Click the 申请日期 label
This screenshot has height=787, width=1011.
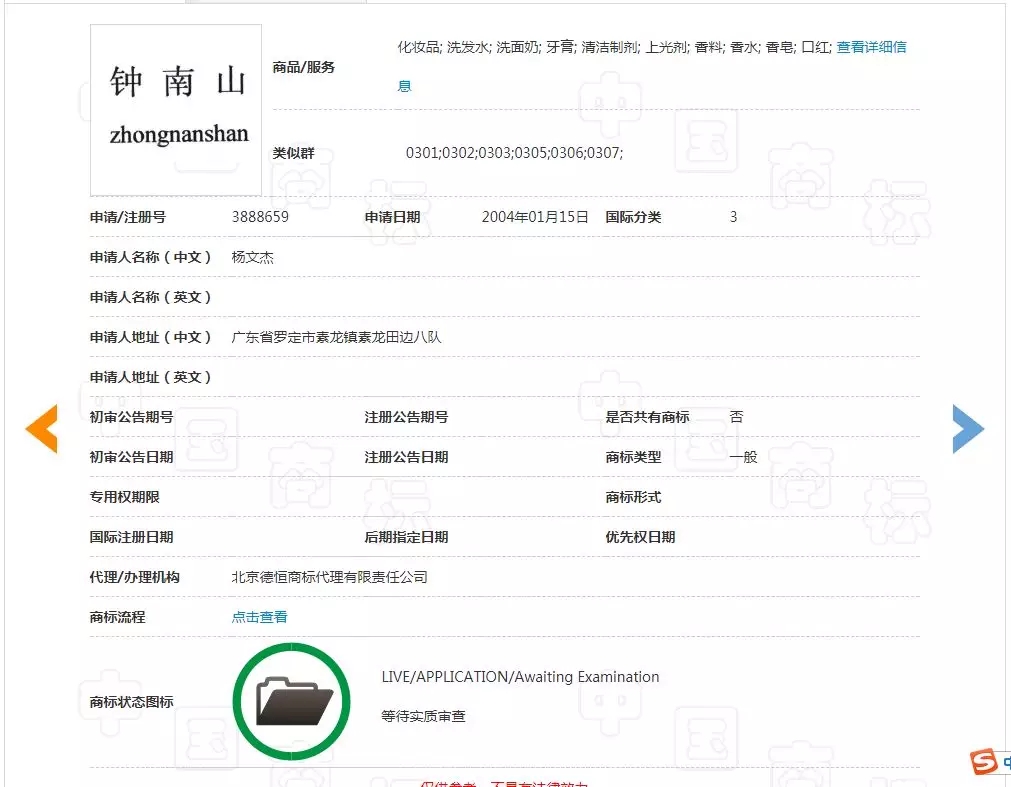pyautogui.click(x=392, y=217)
